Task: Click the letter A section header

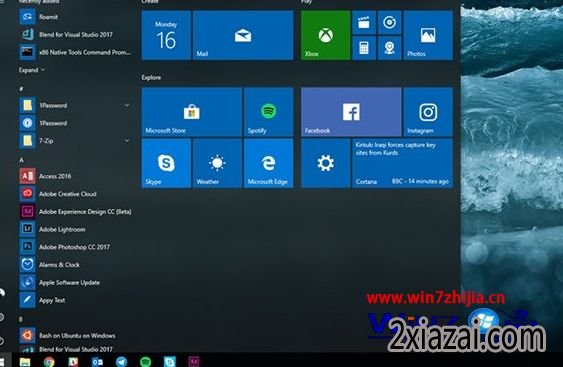Action: [x=22, y=160]
